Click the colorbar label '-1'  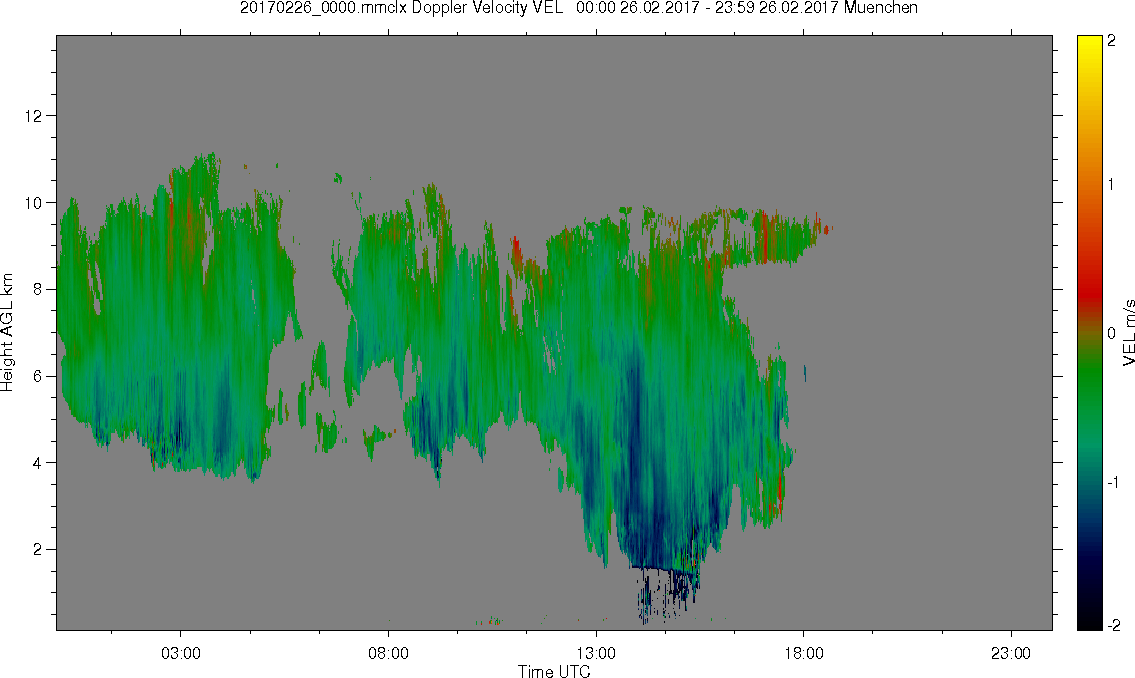[x=1113, y=483]
